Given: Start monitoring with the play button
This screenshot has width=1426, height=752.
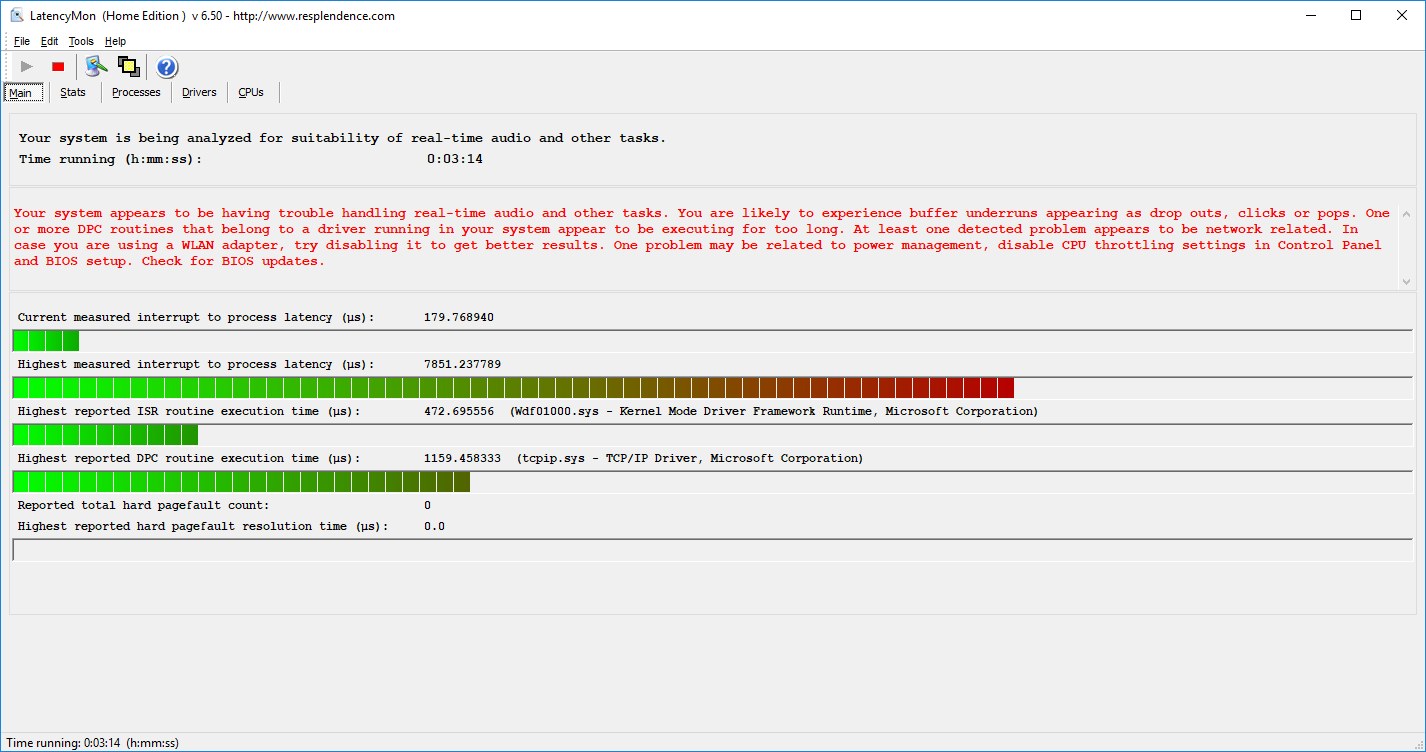Looking at the screenshot, I should tap(27, 67).
